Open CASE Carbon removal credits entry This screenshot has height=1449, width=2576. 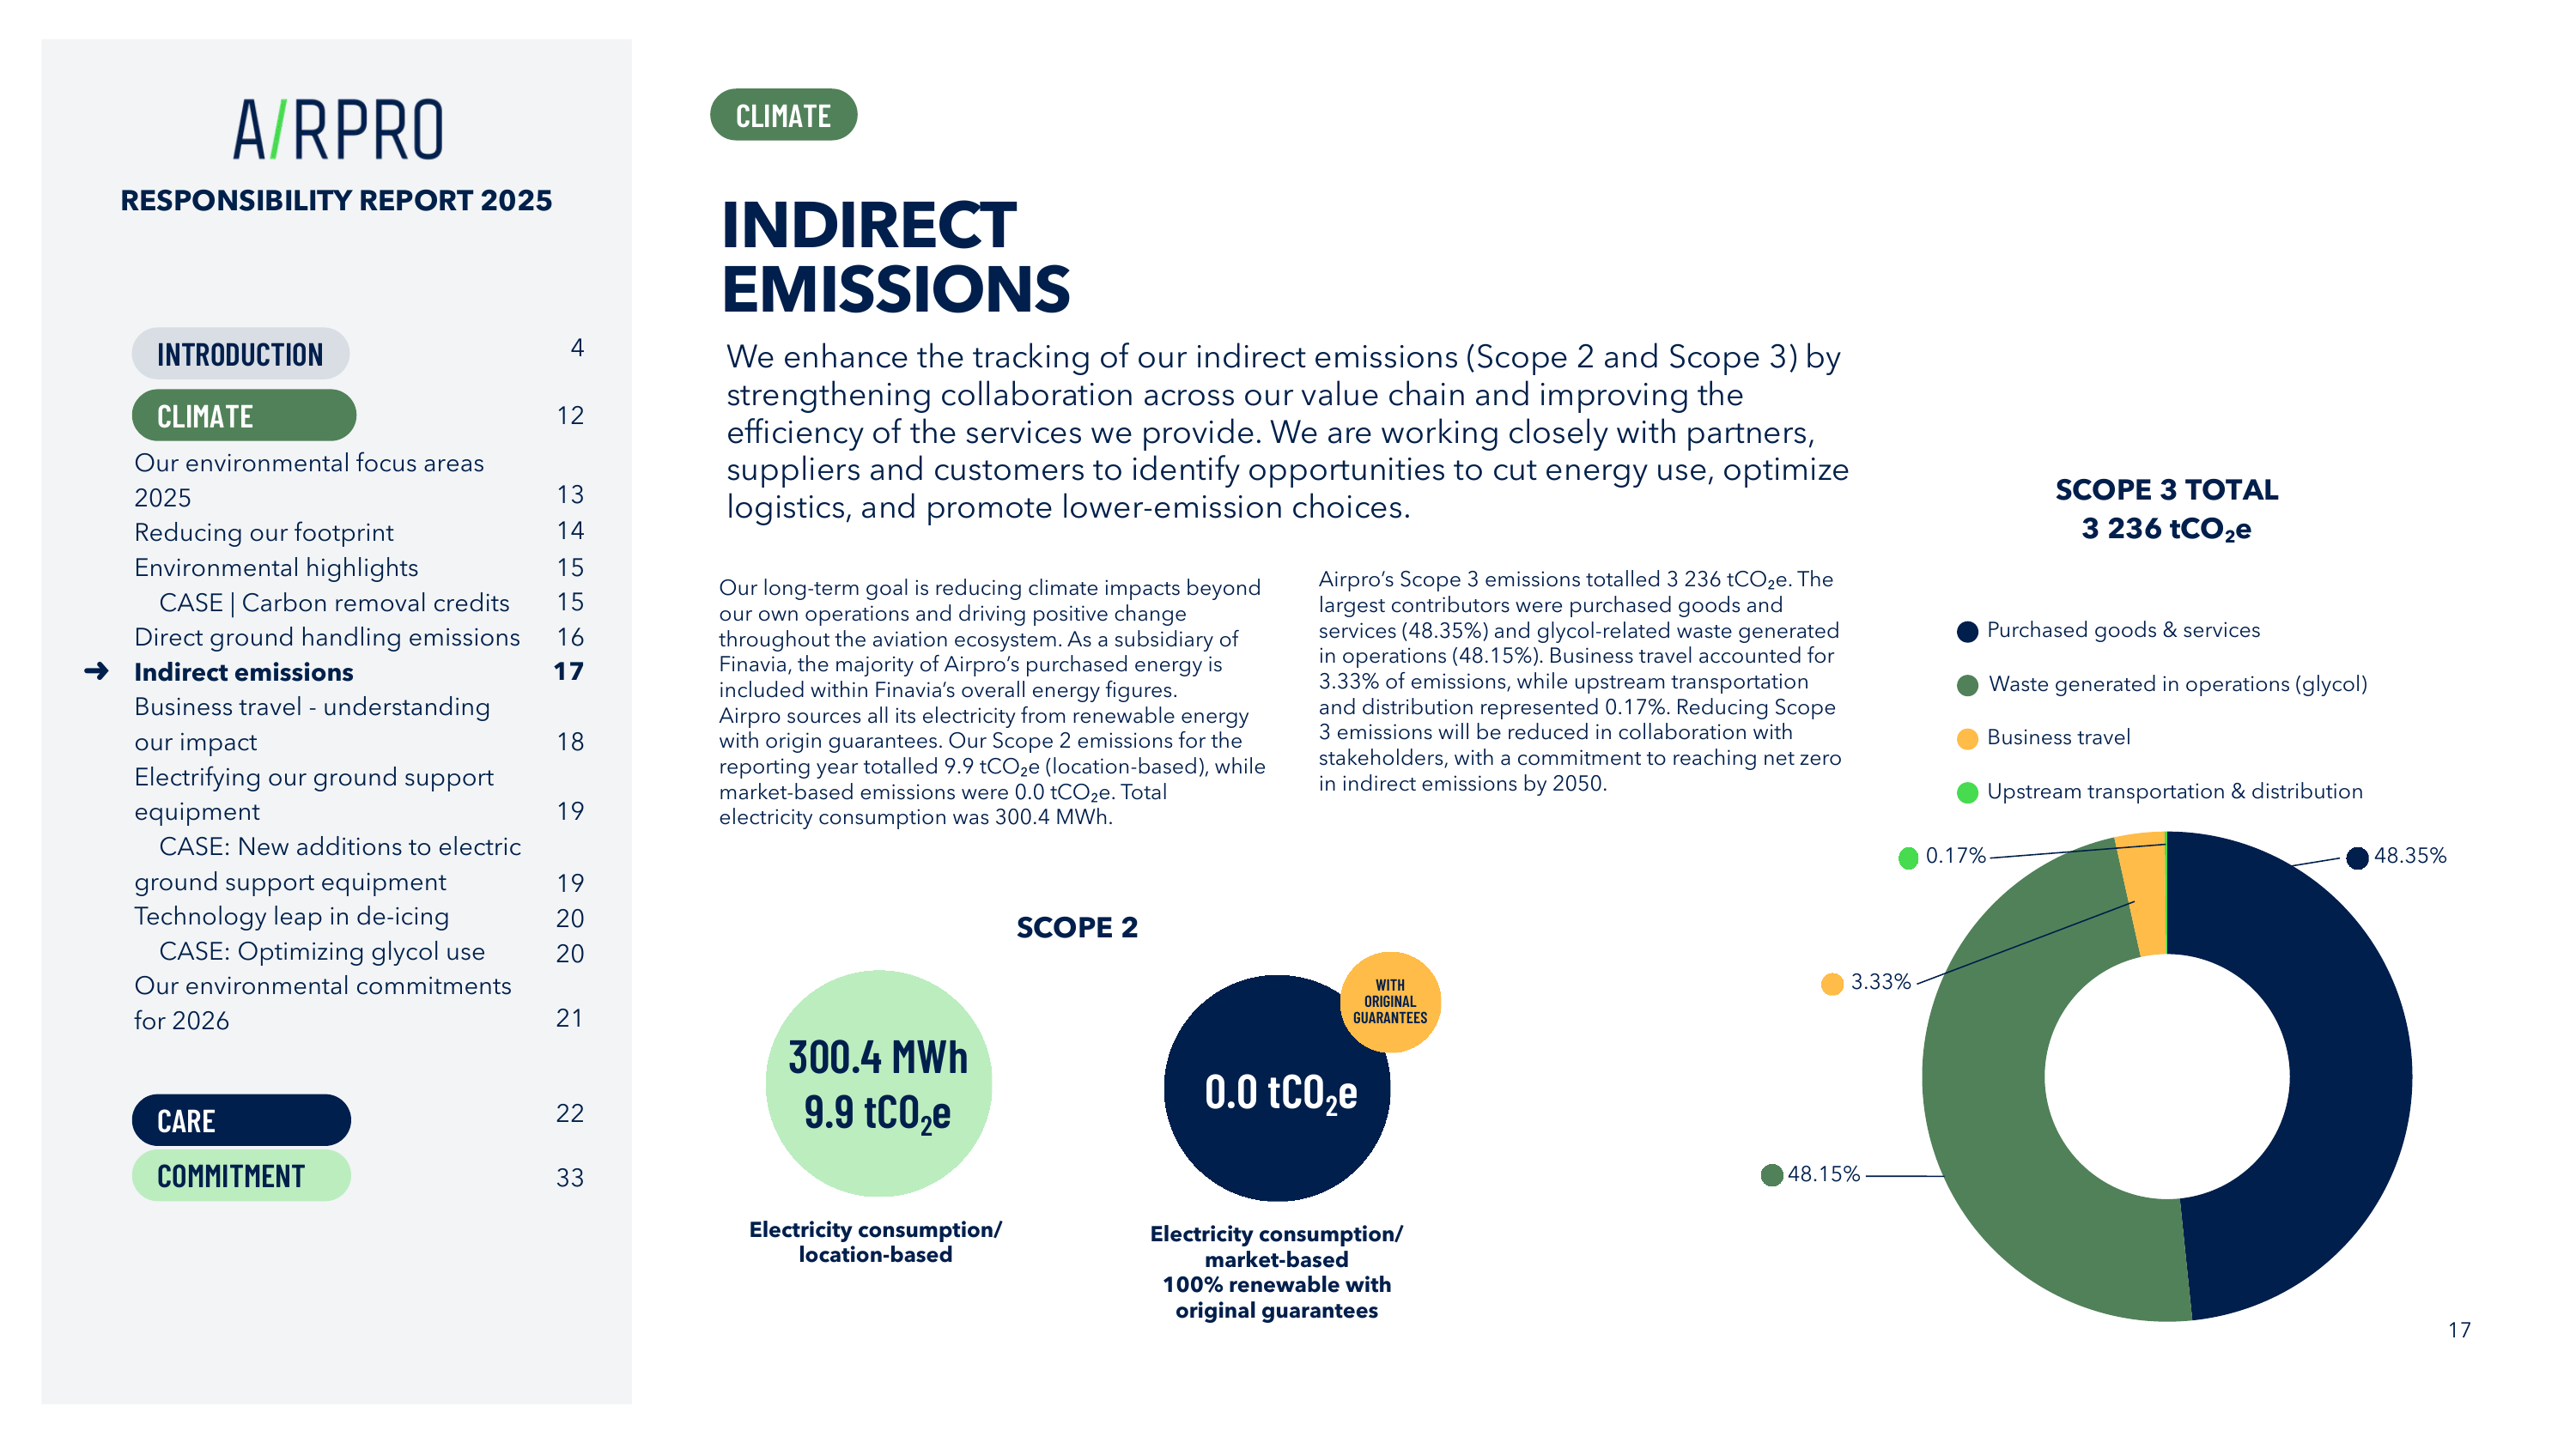pos(334,602)
